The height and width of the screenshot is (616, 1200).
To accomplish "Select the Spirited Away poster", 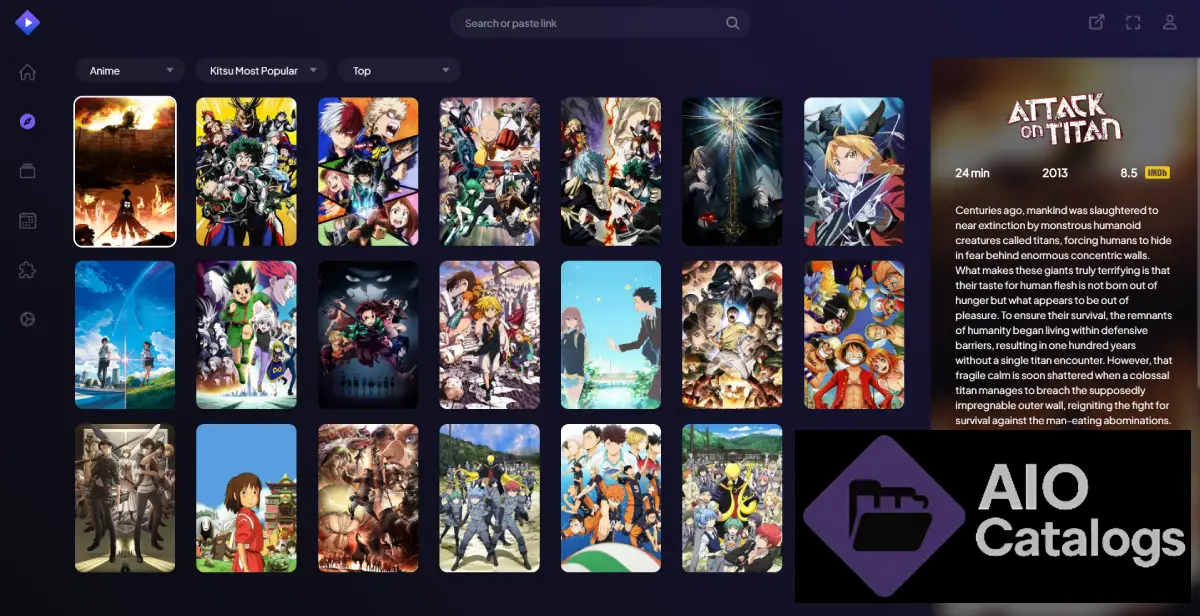I will 246,498.
